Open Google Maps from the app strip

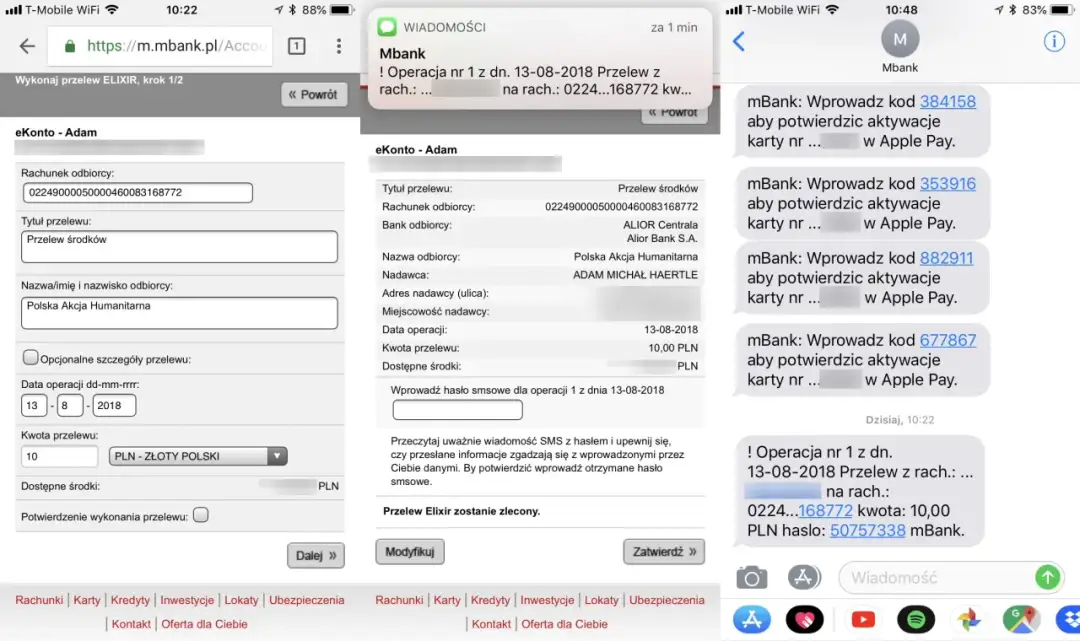point(1022,620)
